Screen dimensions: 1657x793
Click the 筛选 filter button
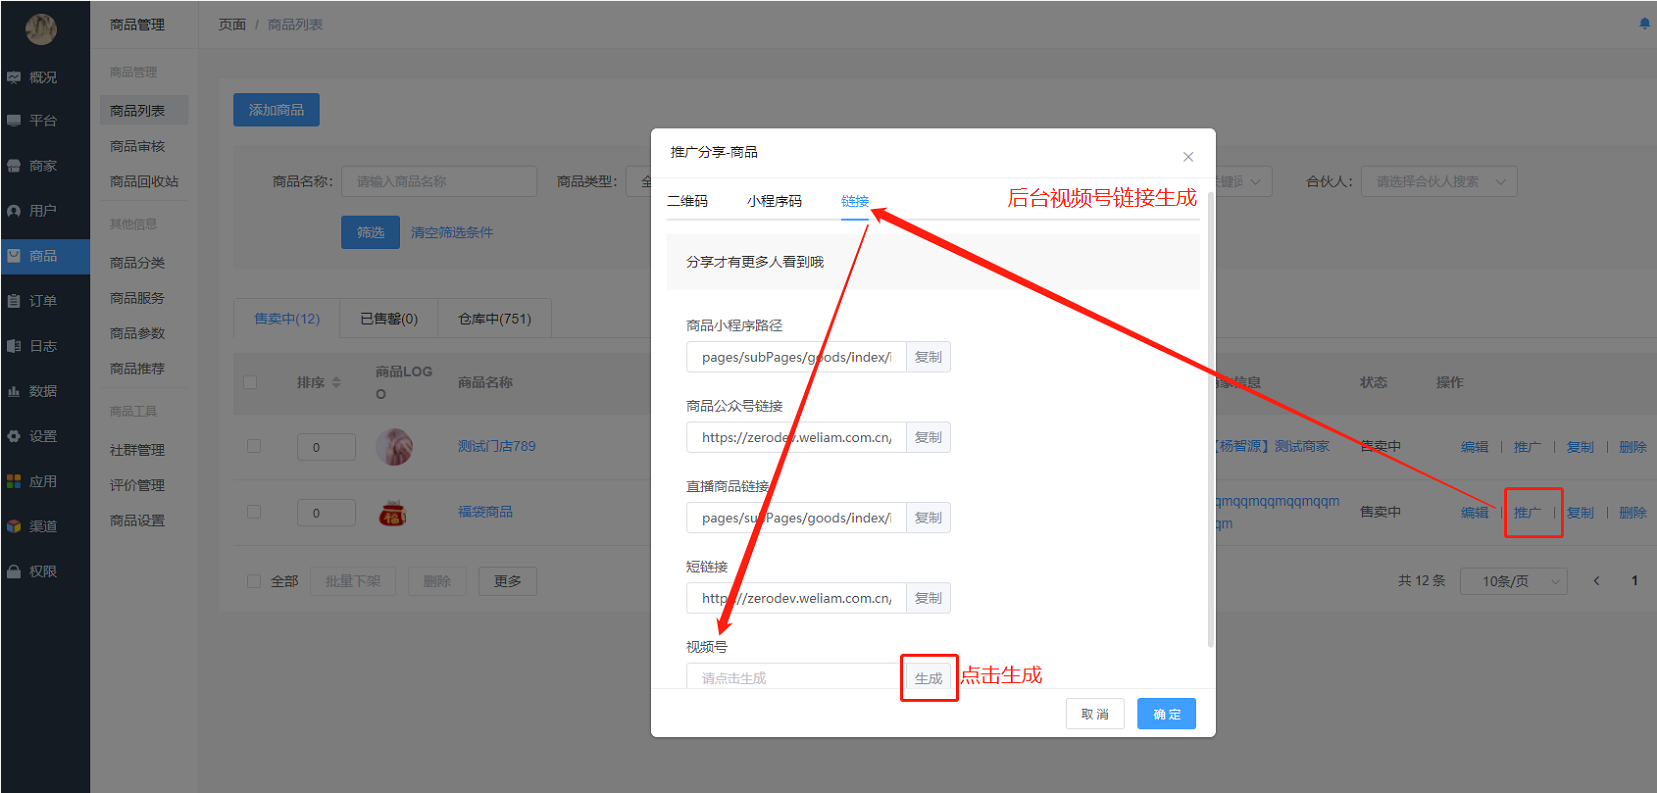(x=370, y=232)
